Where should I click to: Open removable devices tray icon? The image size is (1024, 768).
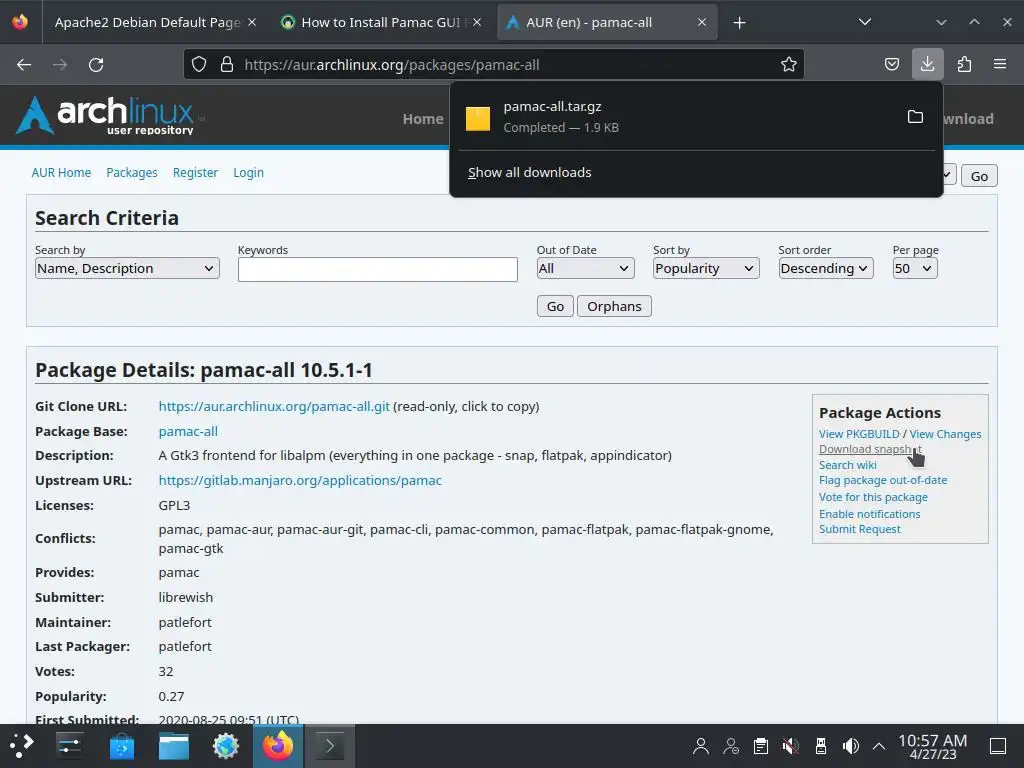[x=821, y=746]
